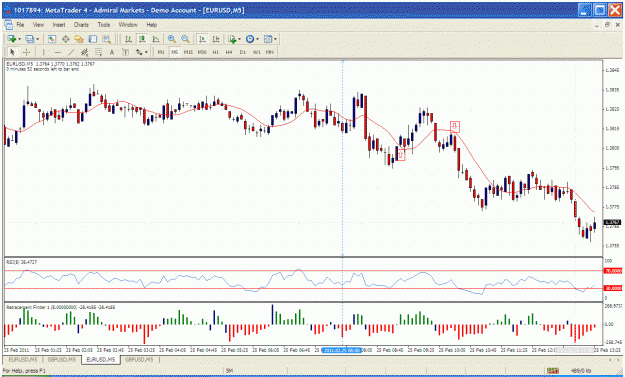Image resolution: width=625 pixels, height=377 pixels.
Task: Expand the Arrows tool dropdown arrow
Action: (146, 52)
